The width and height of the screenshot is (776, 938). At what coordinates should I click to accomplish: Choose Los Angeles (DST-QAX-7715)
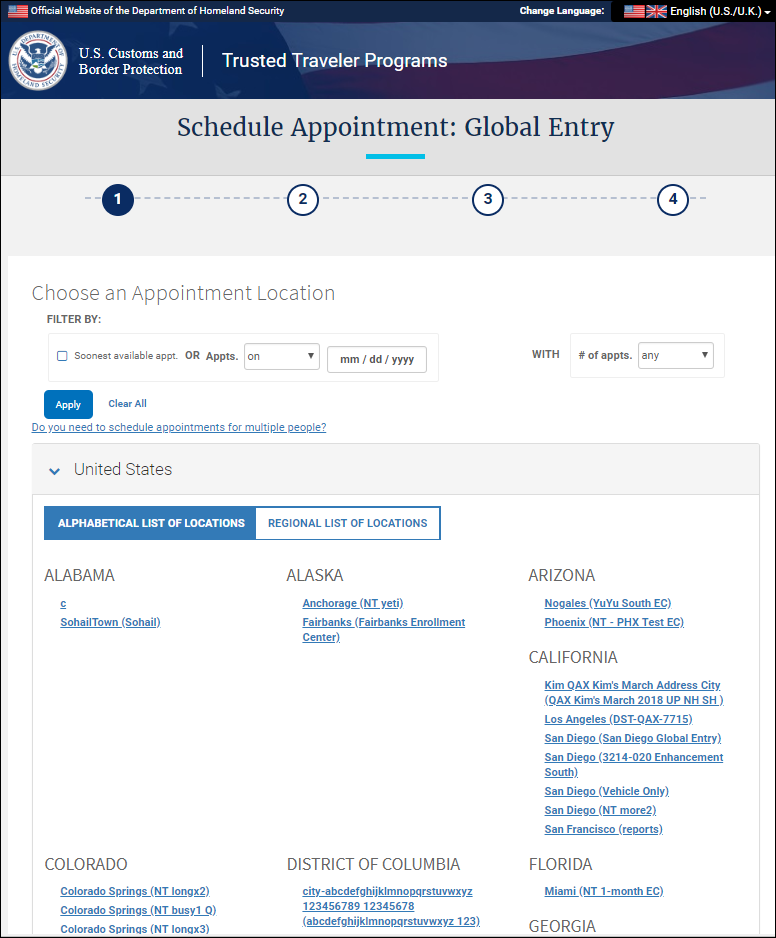click(x=618, y=719)
